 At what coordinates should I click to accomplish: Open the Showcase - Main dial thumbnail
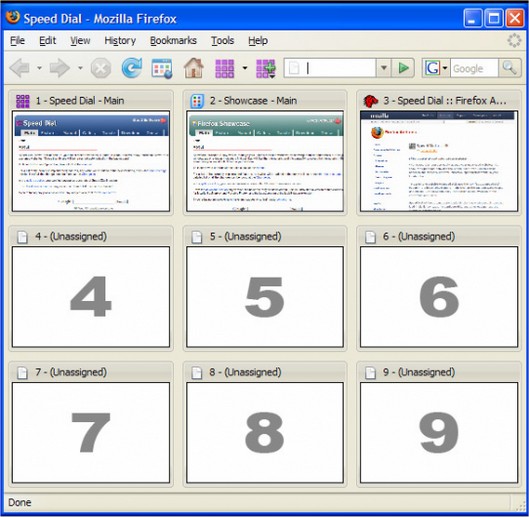[x=265, y=161]
